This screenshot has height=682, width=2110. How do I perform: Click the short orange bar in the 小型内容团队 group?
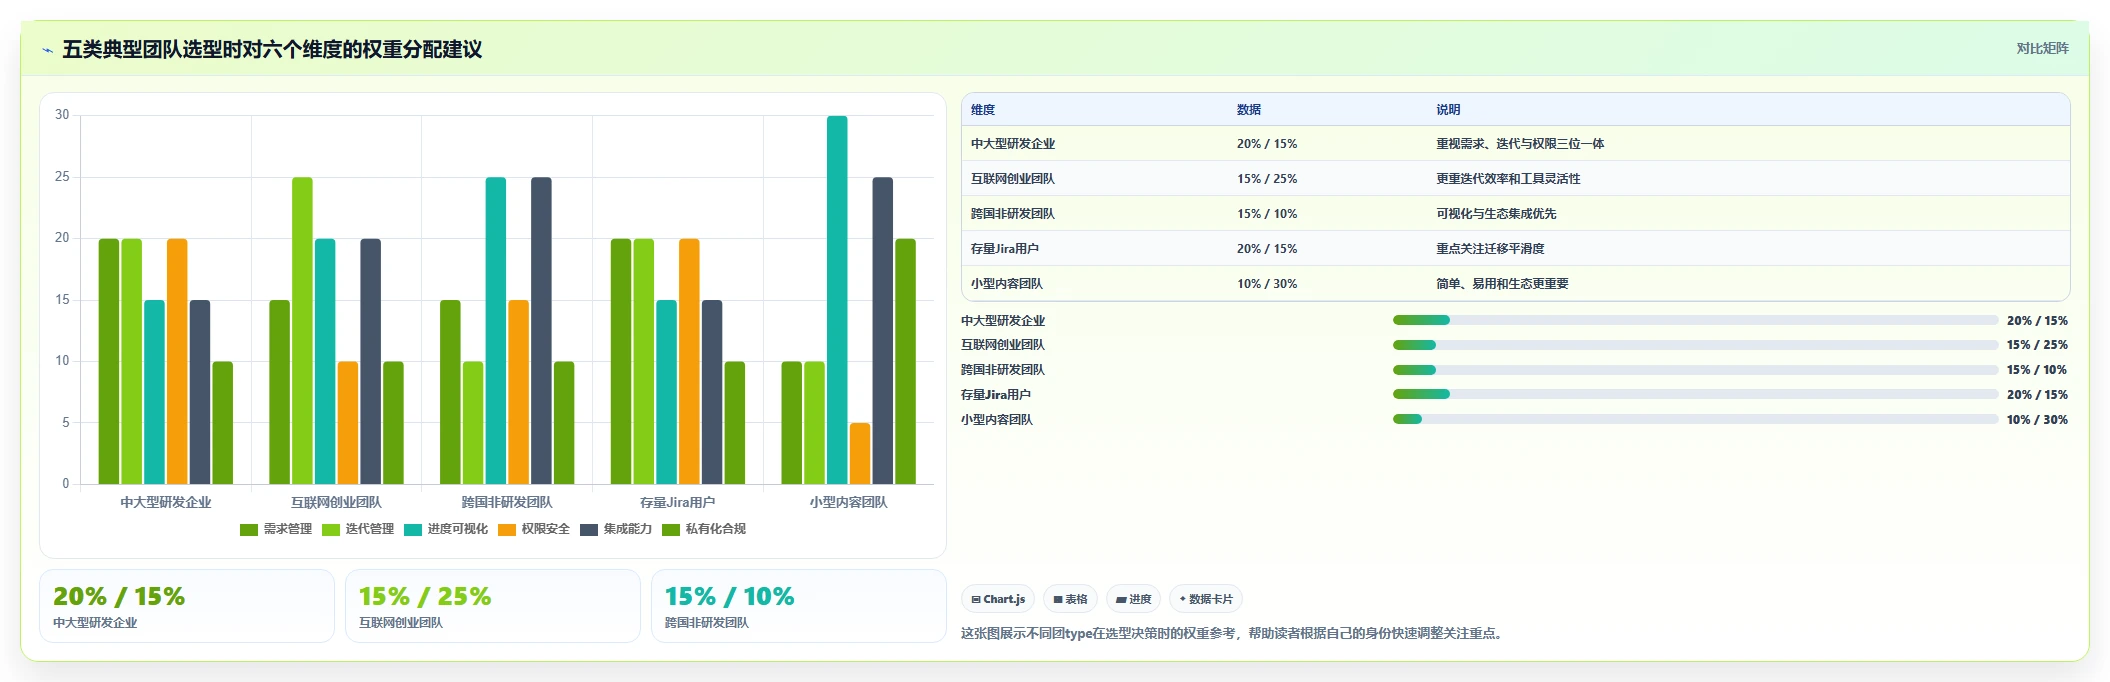860,454
